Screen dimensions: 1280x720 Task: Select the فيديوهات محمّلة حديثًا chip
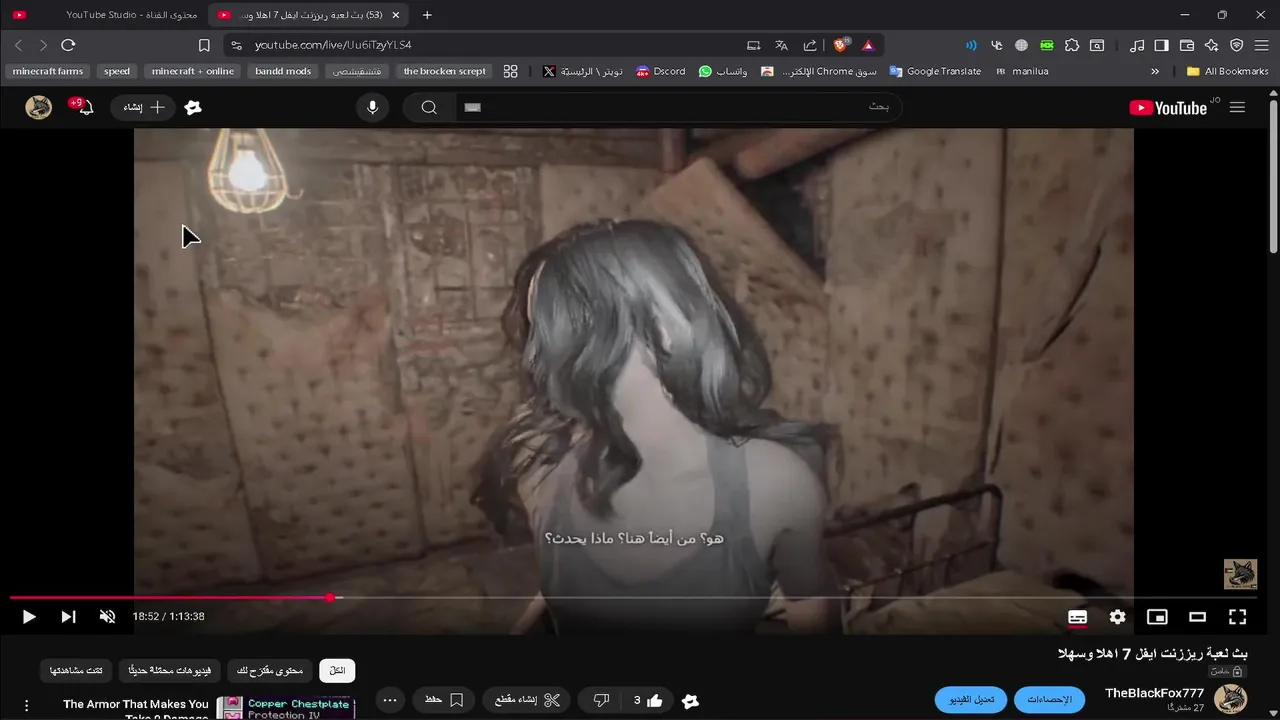tap(170, 671)
